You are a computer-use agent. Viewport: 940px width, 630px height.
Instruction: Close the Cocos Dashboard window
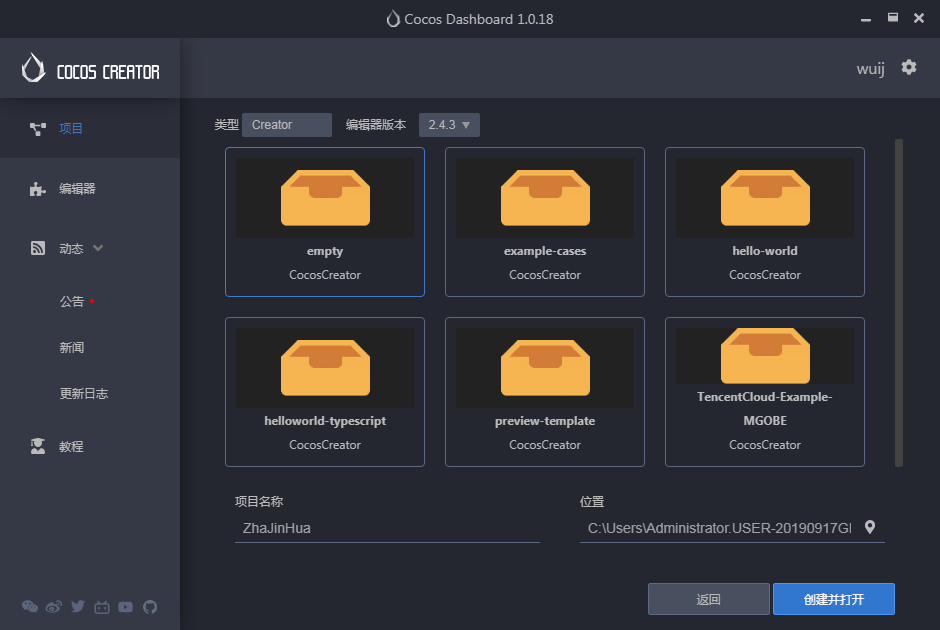coord(919,18)
